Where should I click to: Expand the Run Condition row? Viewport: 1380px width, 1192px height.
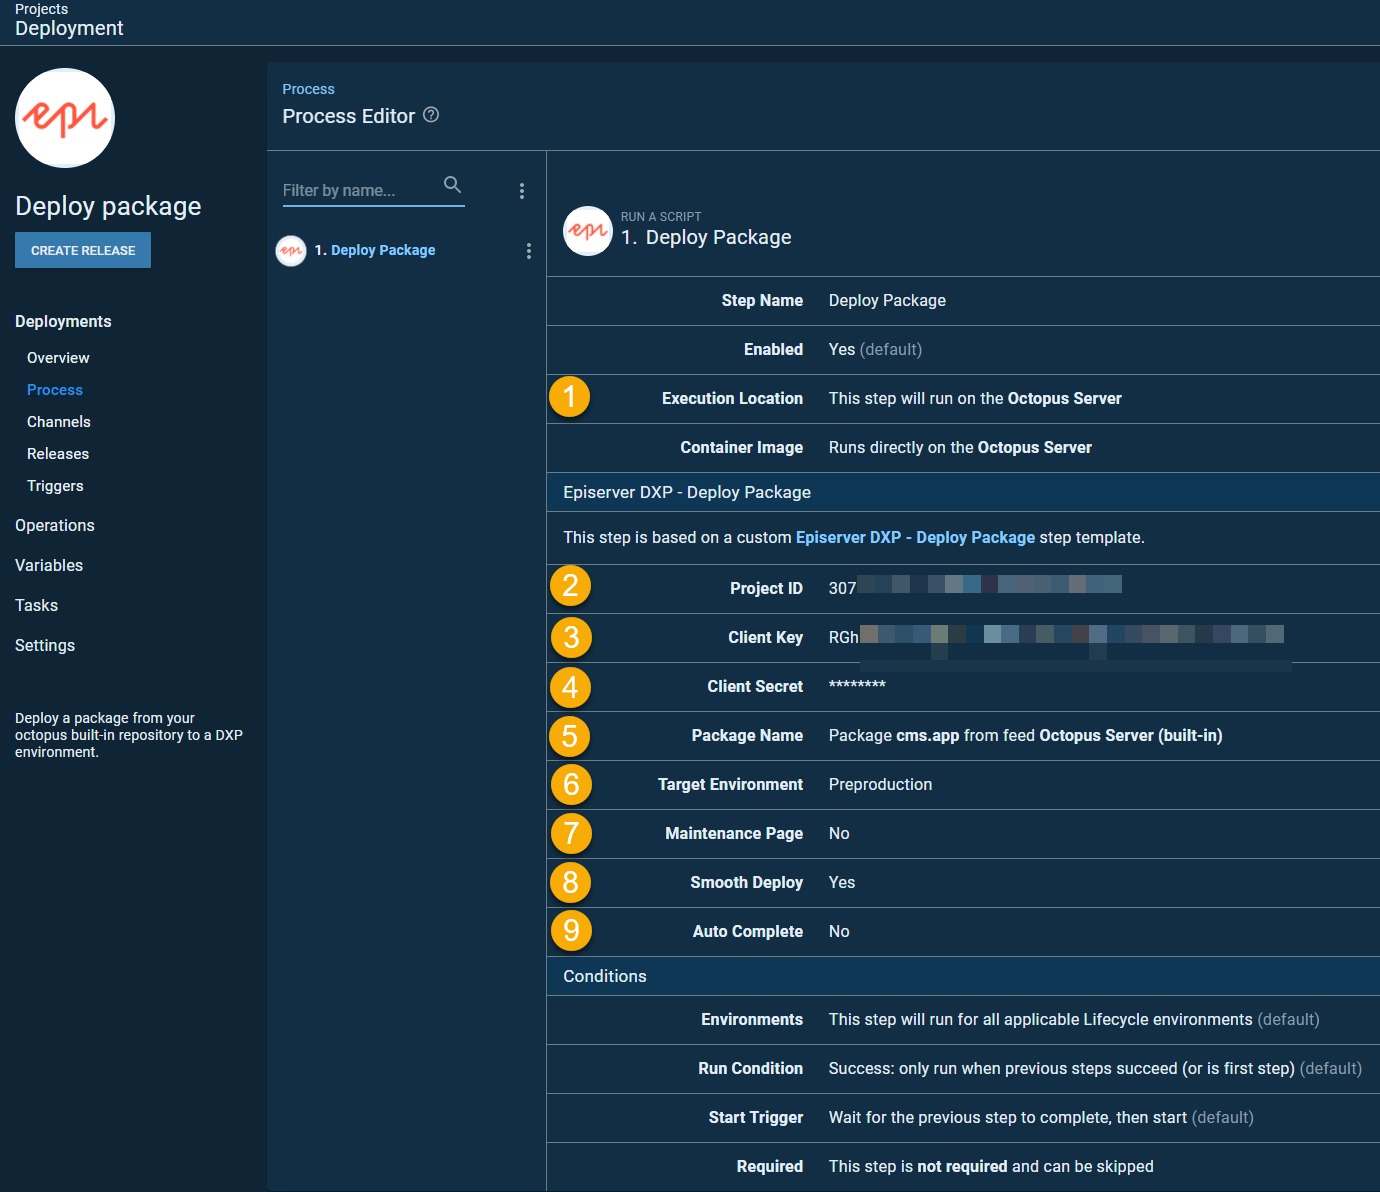point(962,1069)
